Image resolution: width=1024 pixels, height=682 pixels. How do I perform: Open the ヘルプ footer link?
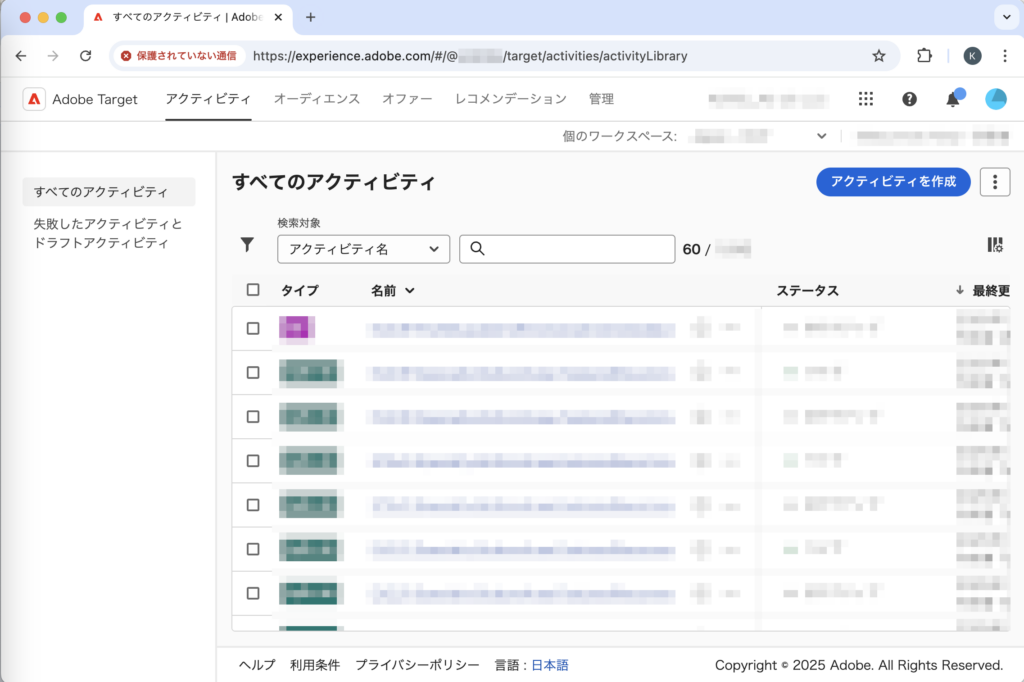[x=257, y=665]
